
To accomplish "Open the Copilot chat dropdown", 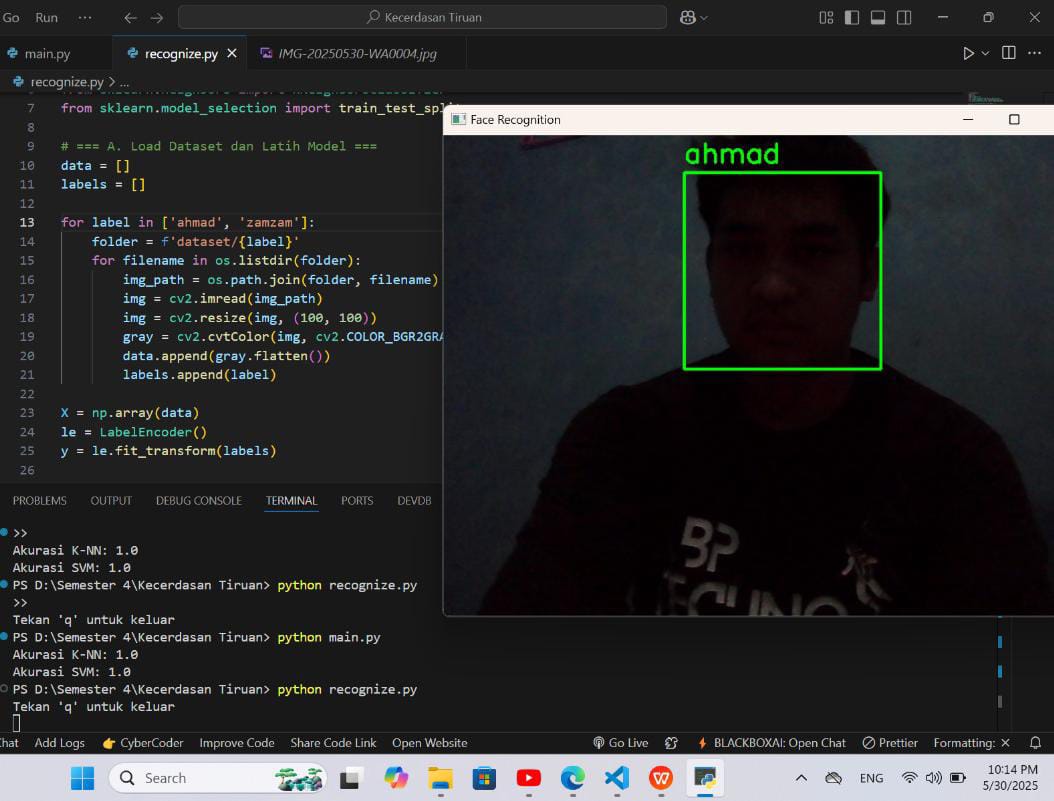I will pyautogui.click(x=704, y=18).
